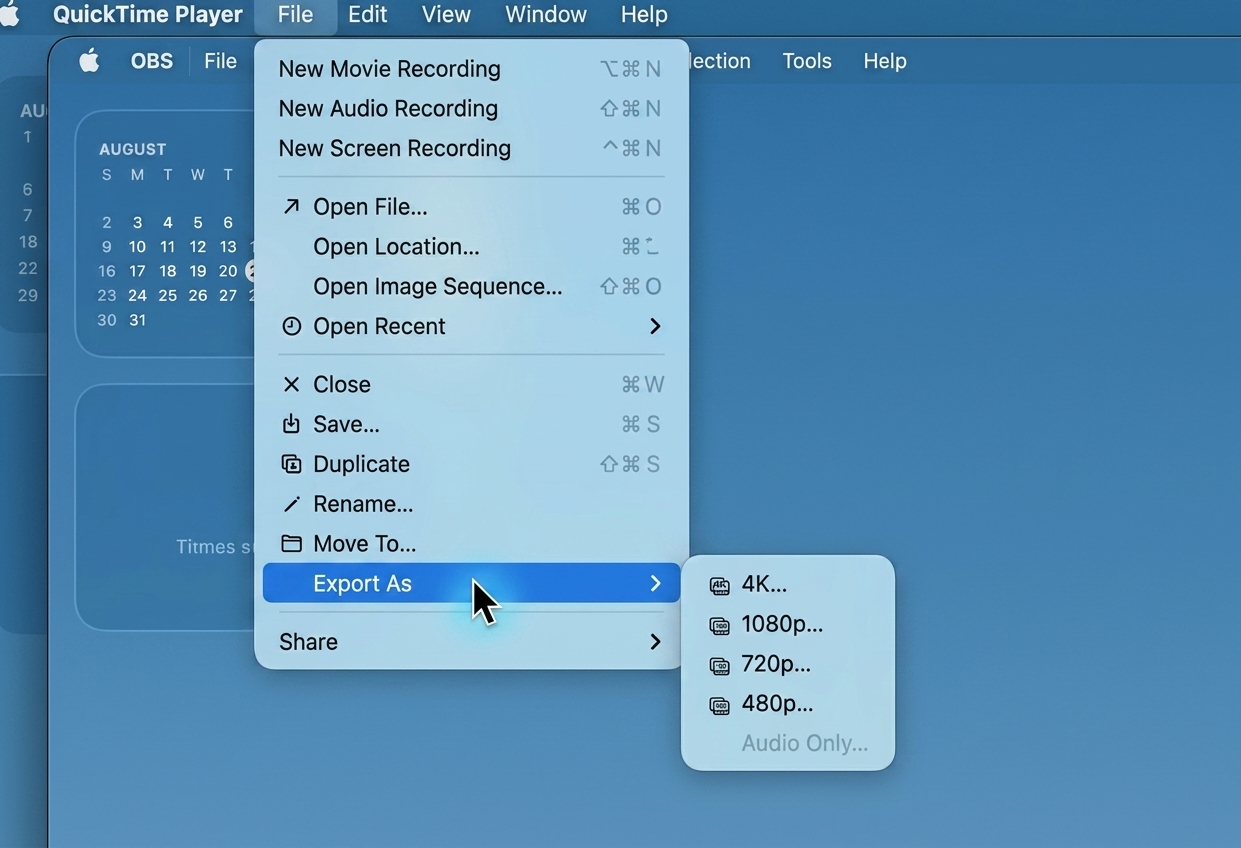Image resolution: width=1241 pixels, height=848 pixels.
Task: Select Open Image Sequence...
Action: pos(471,287)
